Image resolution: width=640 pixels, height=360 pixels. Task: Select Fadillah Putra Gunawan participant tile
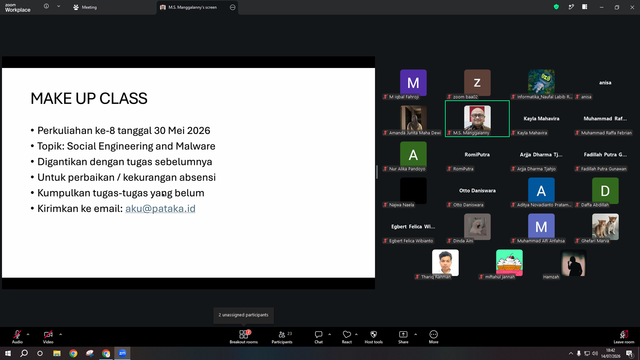coord(605,156)
